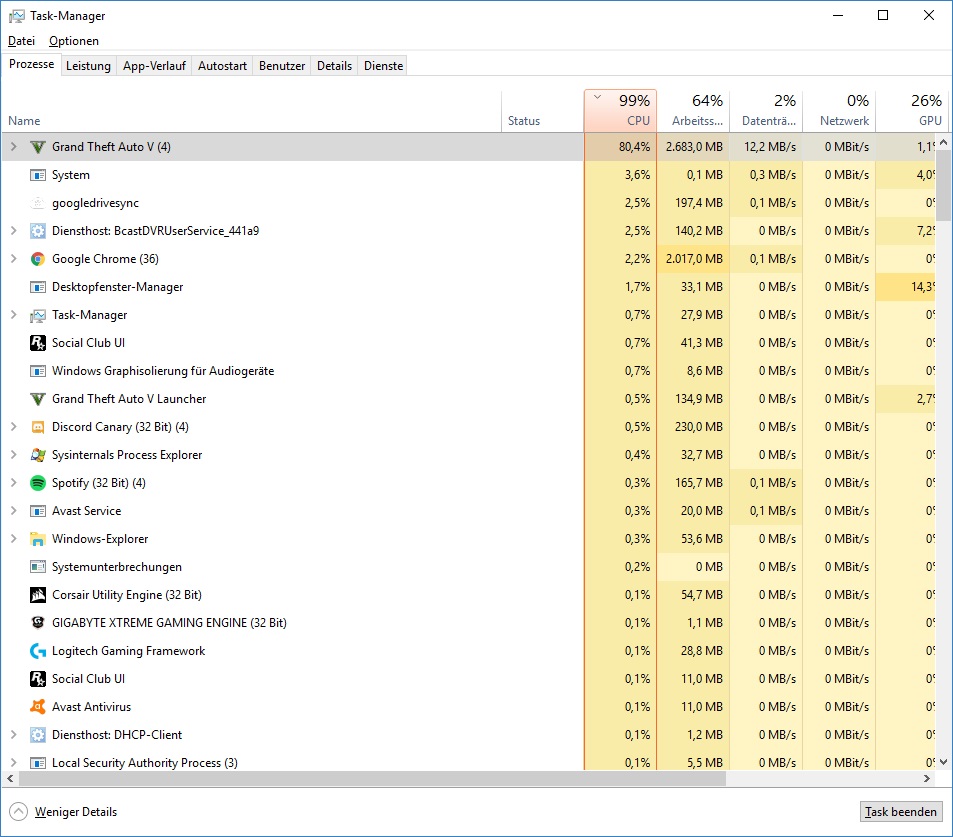Expand Sysinternals Process Explorer row
Viewport: 953px width, 837px height.
coord(13,454)
